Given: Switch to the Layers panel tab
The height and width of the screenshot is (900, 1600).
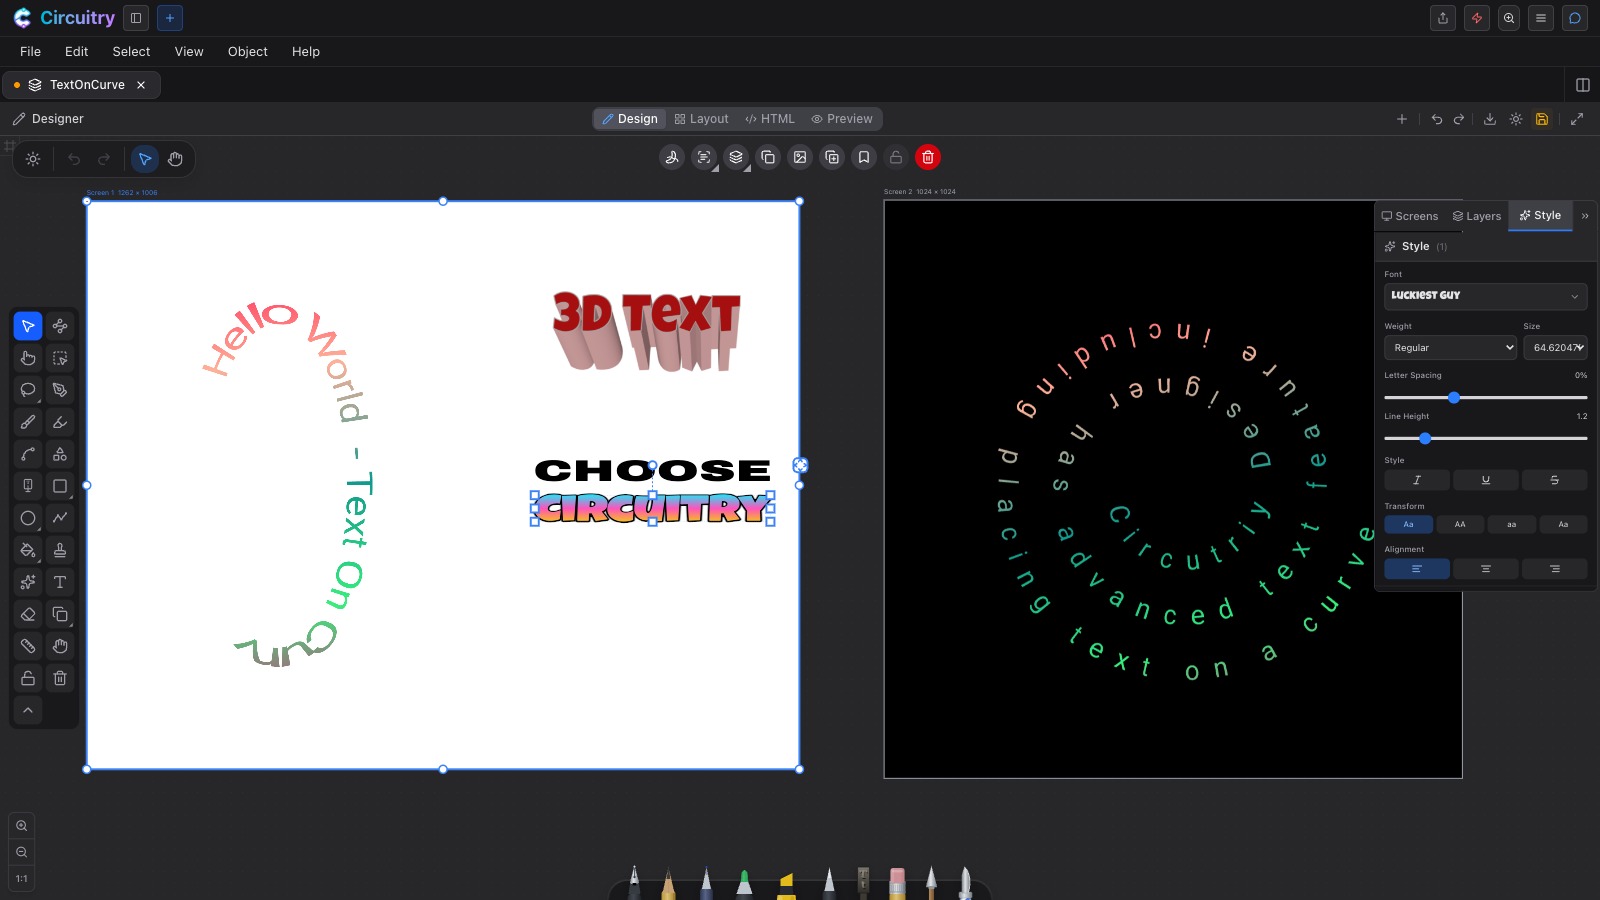Looking at the screenshot, I should 1477,216.
